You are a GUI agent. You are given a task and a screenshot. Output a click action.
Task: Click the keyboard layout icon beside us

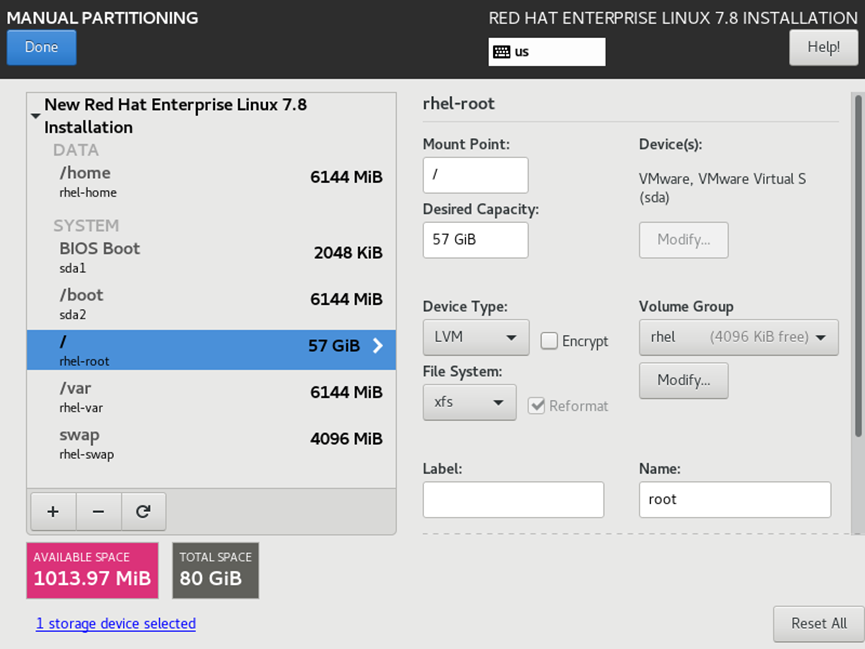[502, 52]
